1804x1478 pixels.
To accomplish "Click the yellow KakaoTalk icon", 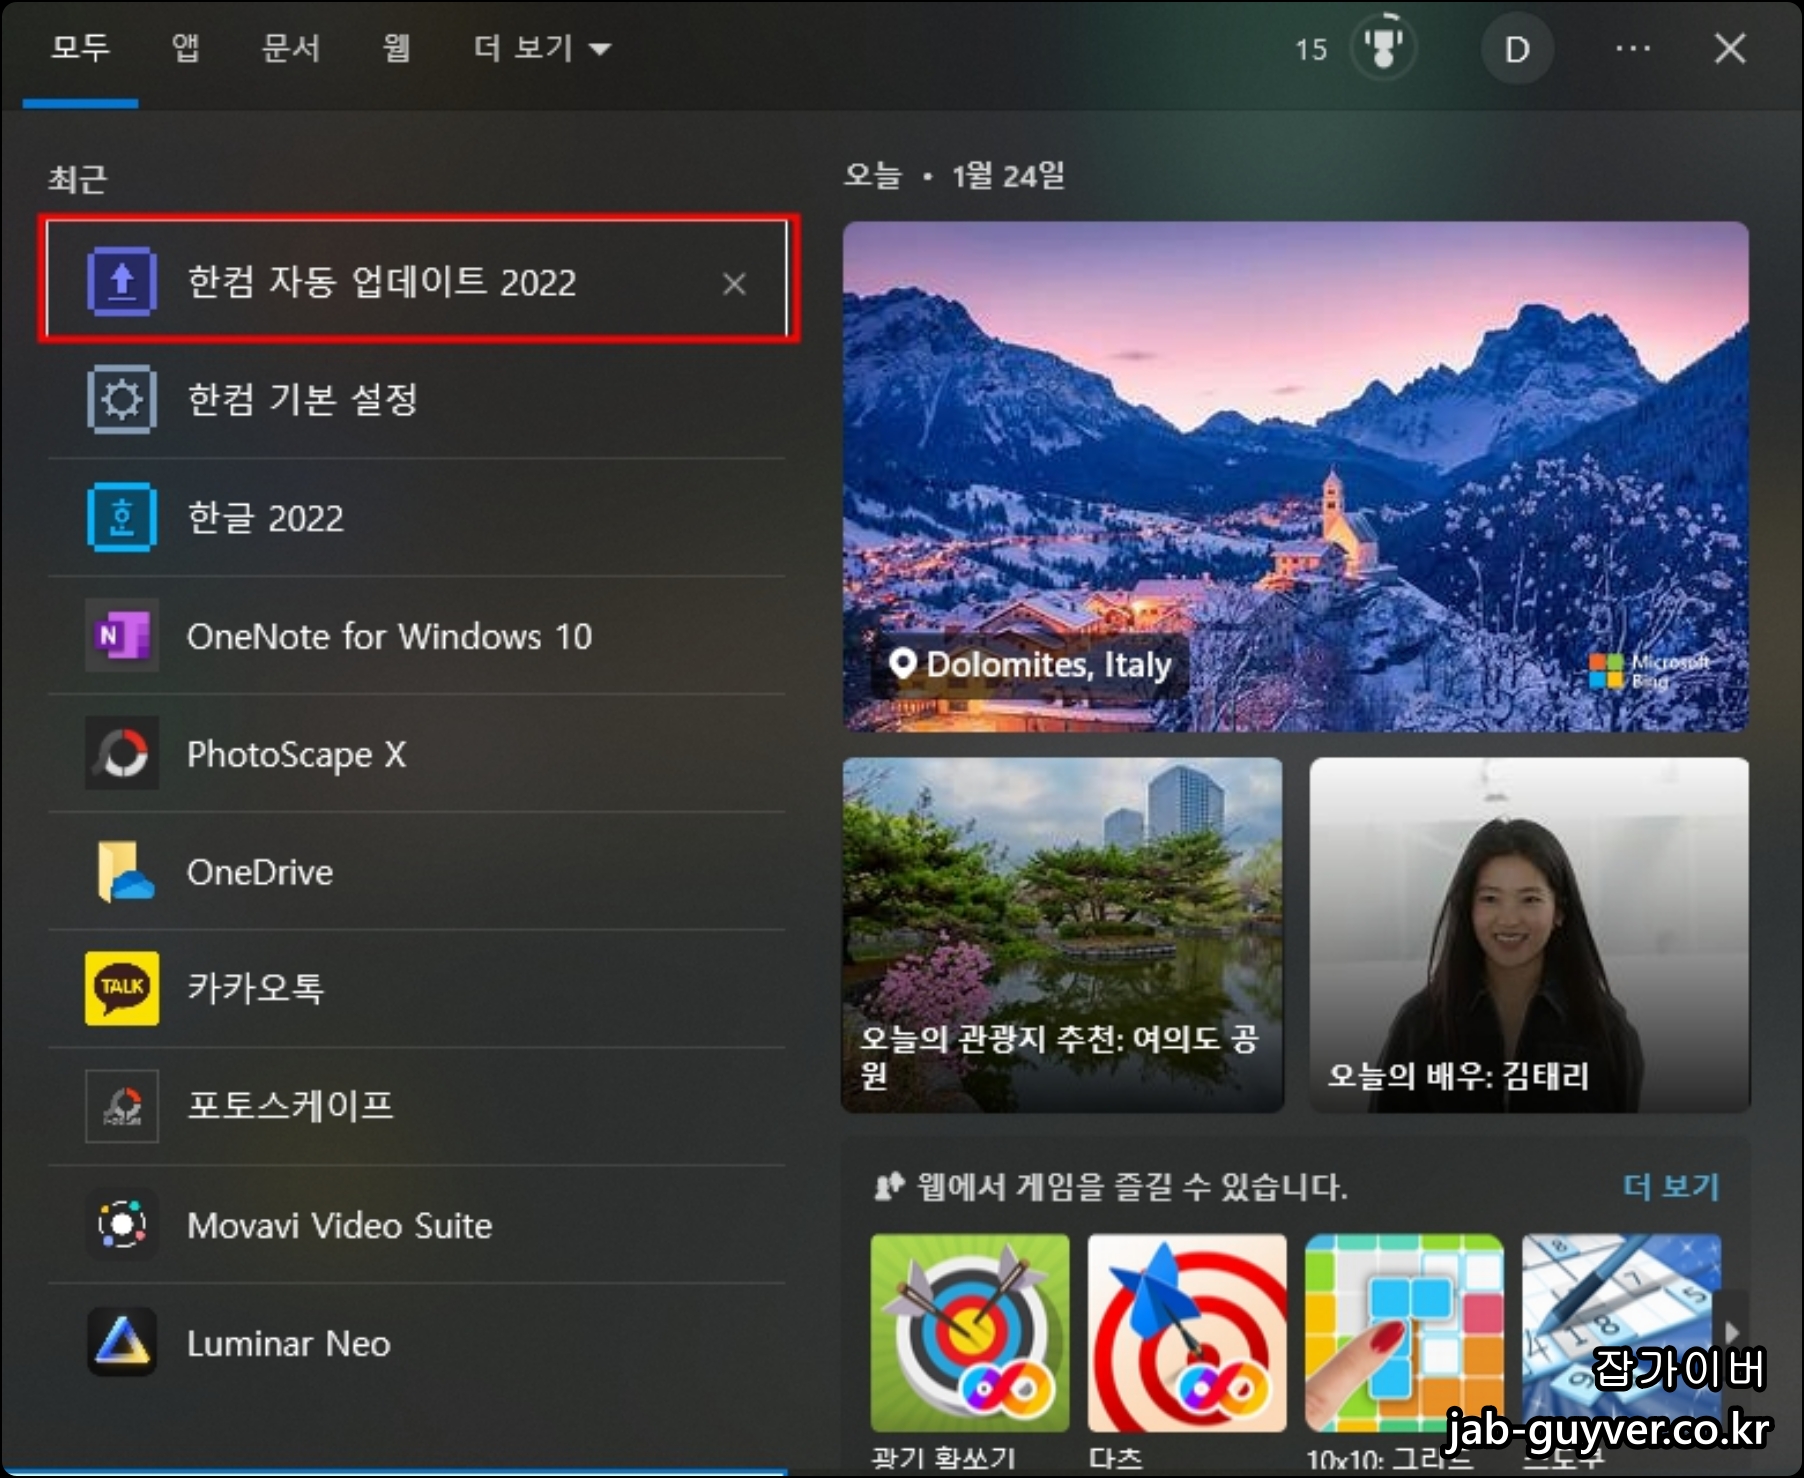I will coord(122,988).
